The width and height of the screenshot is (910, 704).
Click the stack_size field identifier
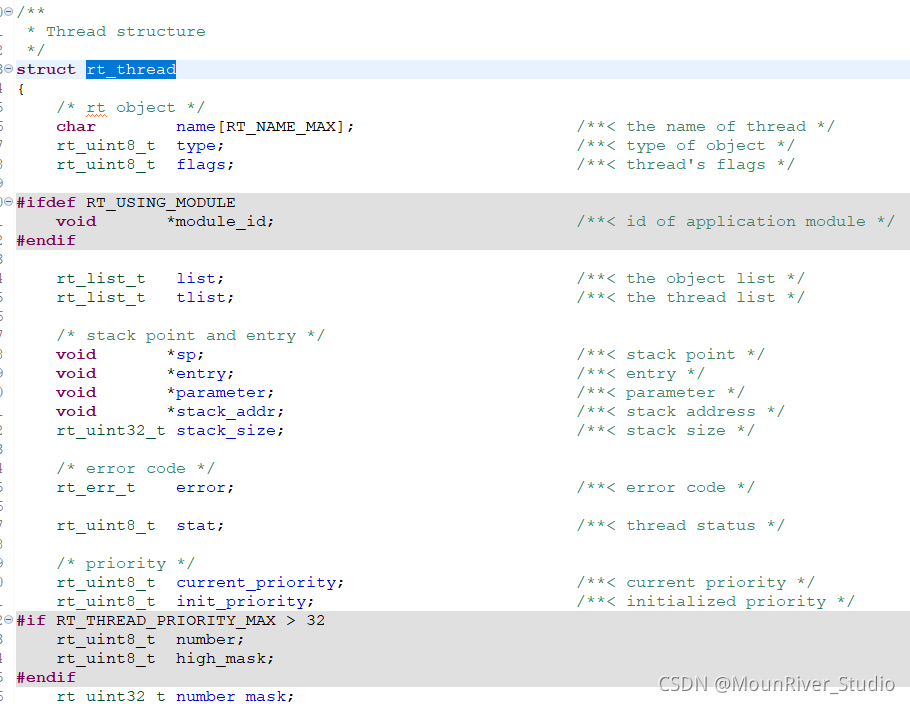pos(226,431)
